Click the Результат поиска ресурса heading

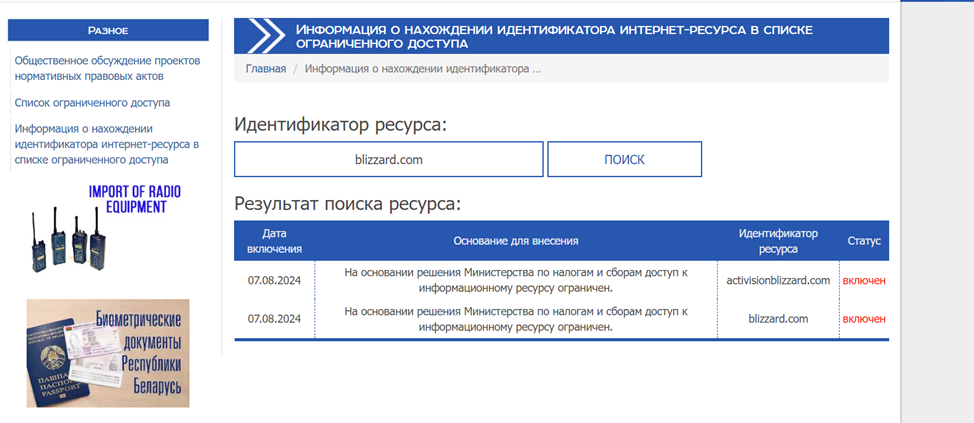(x=348, y=204)
